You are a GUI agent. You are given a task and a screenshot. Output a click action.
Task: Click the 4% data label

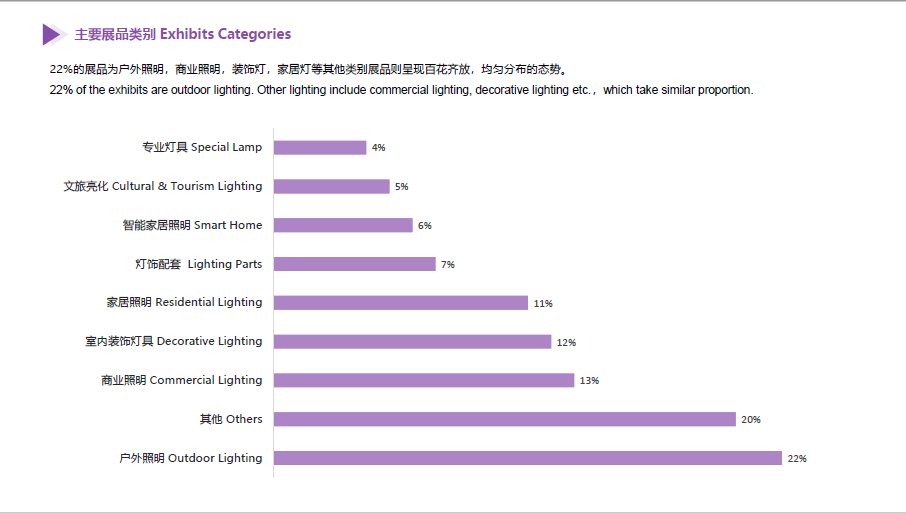pos(378,147)
